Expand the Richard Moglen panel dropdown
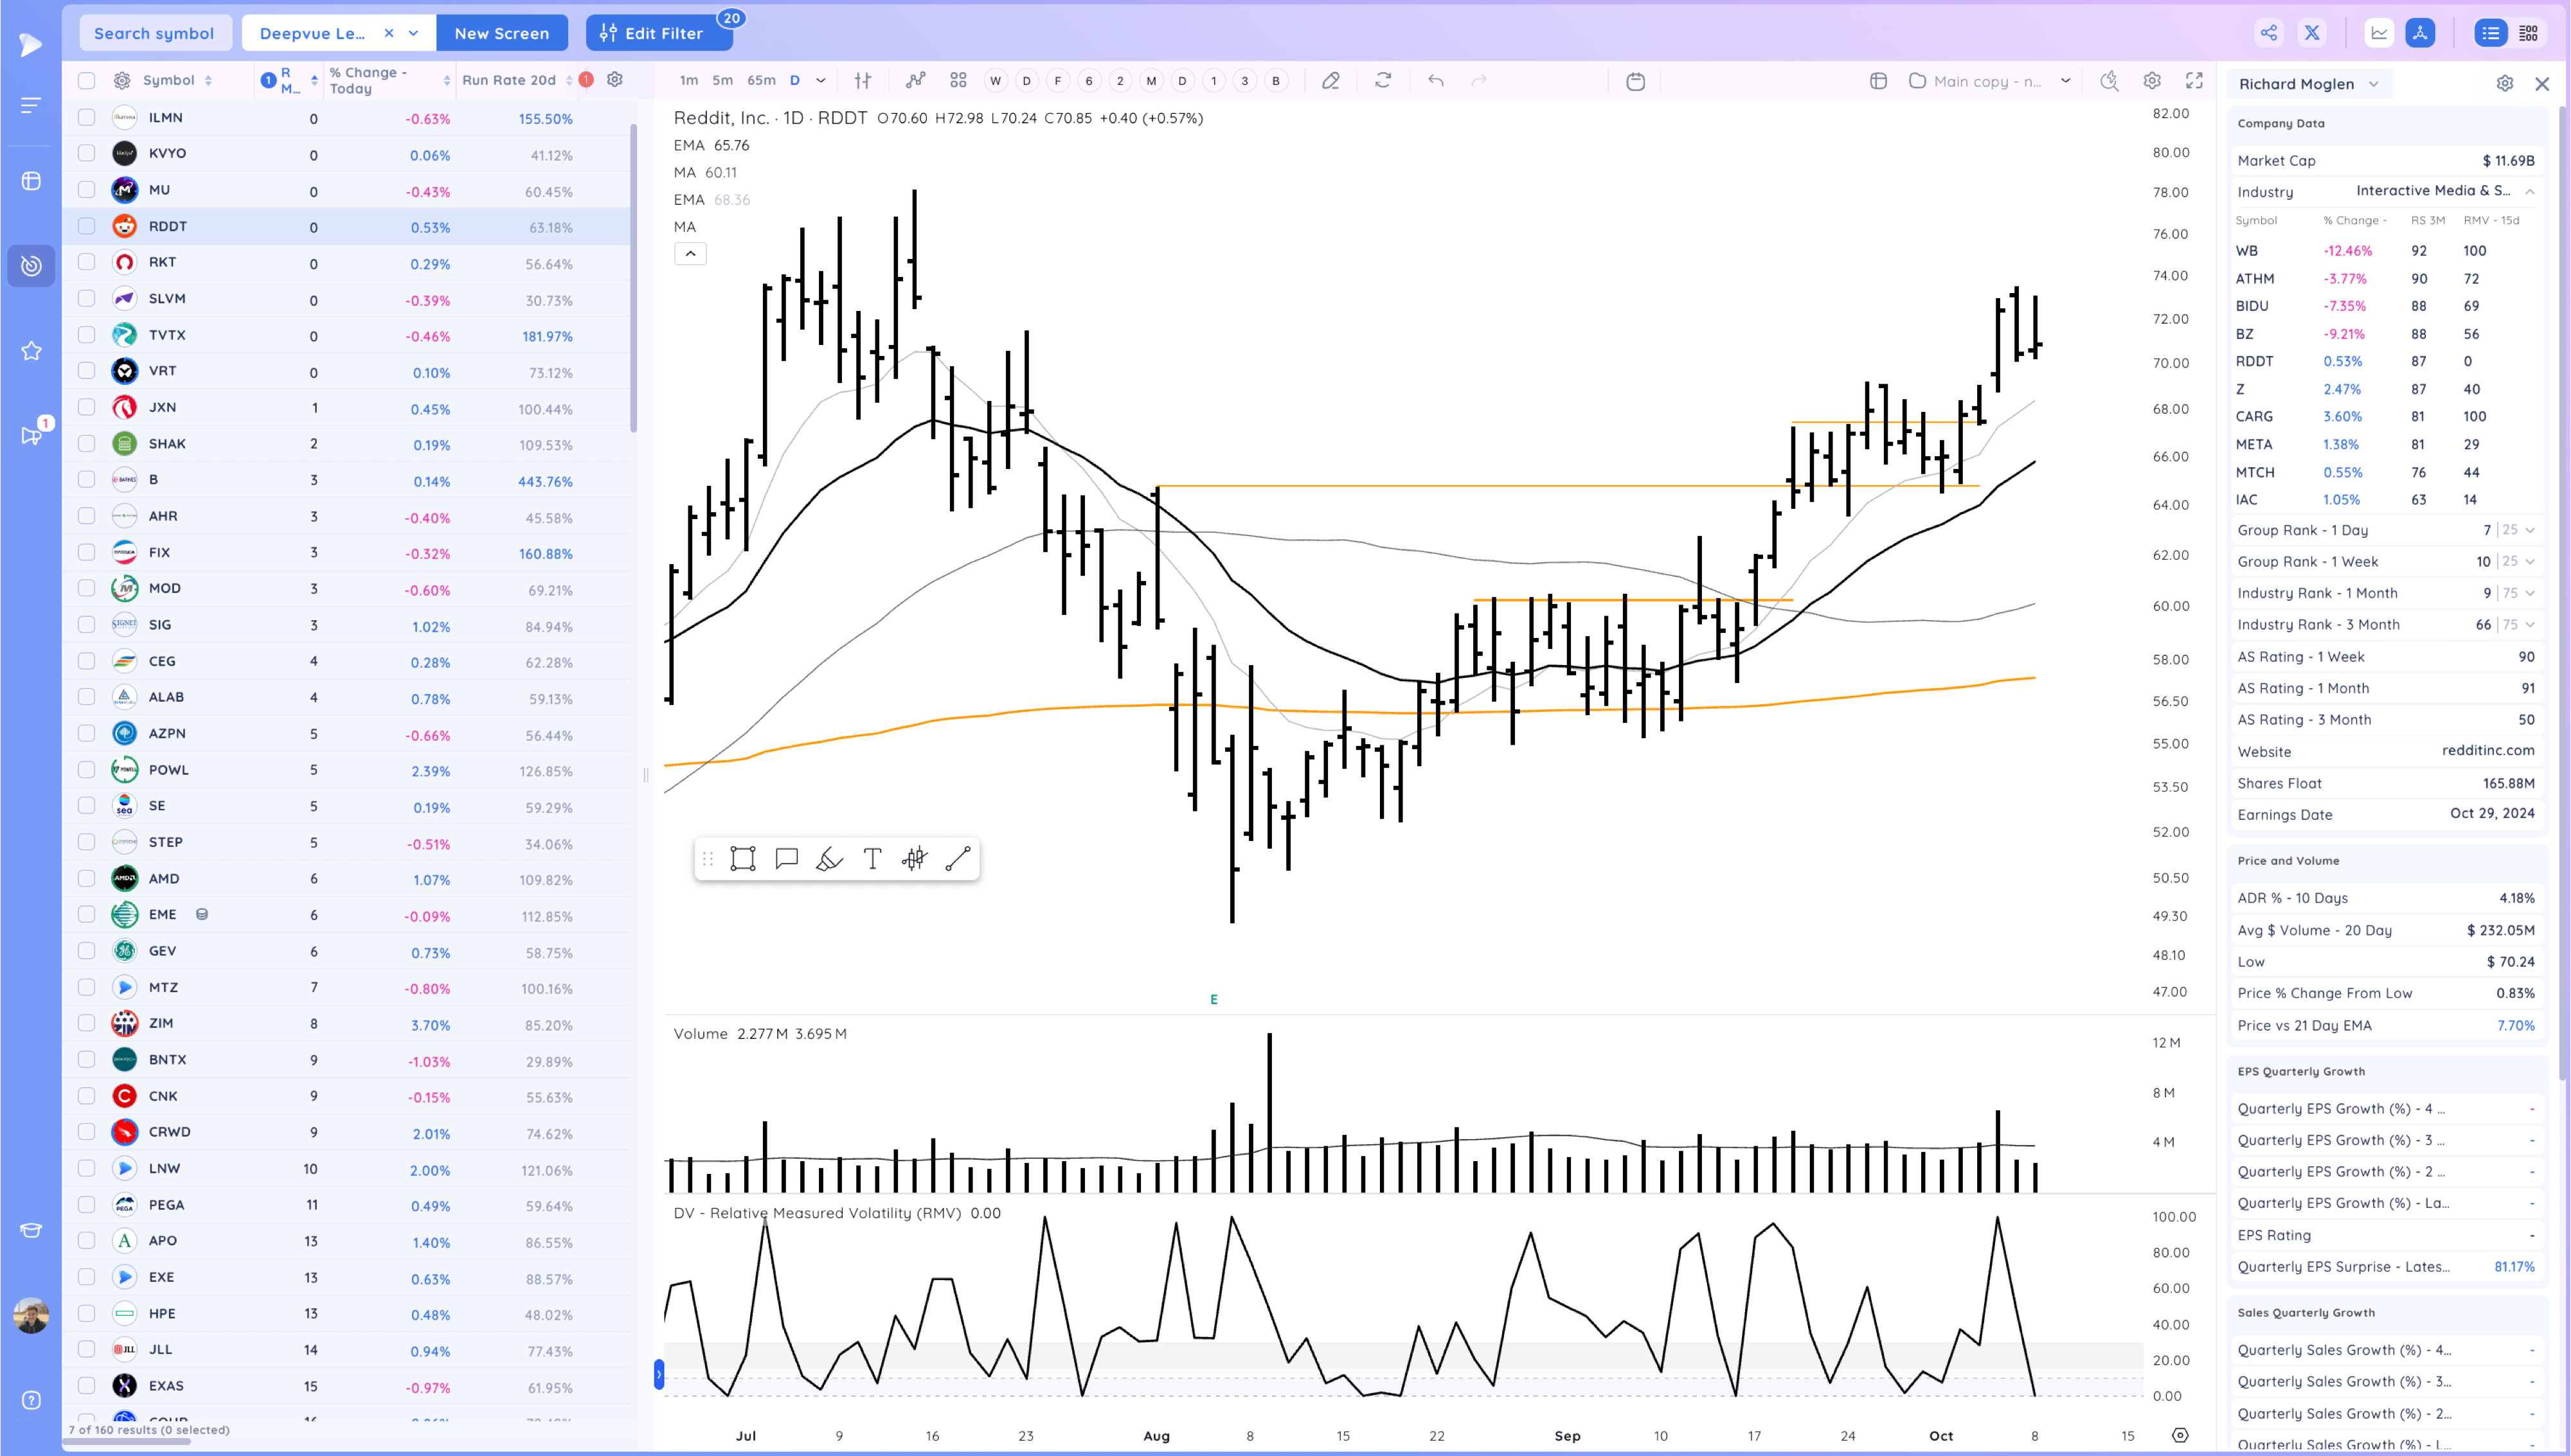Image resolution: width=2571 pixels, height=1456 pixels. 2374,84
